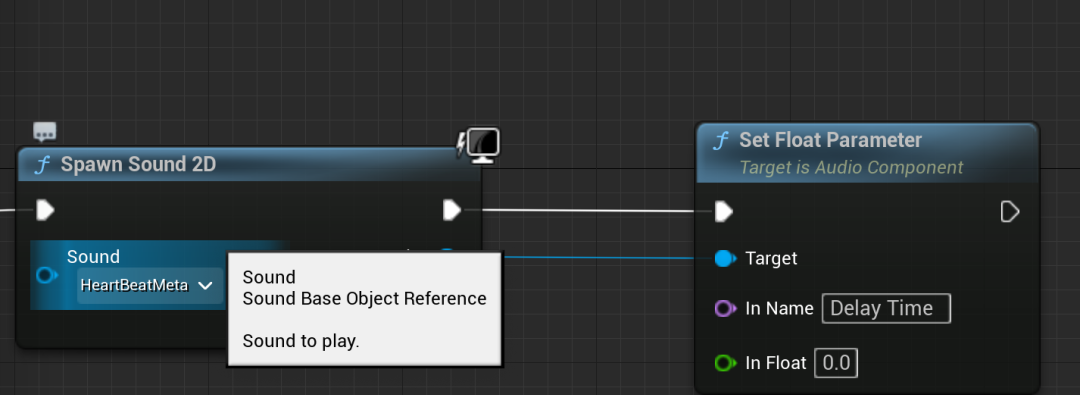
Task: Click the white exec wire between the nodes
Action: (x=589, y=210)
